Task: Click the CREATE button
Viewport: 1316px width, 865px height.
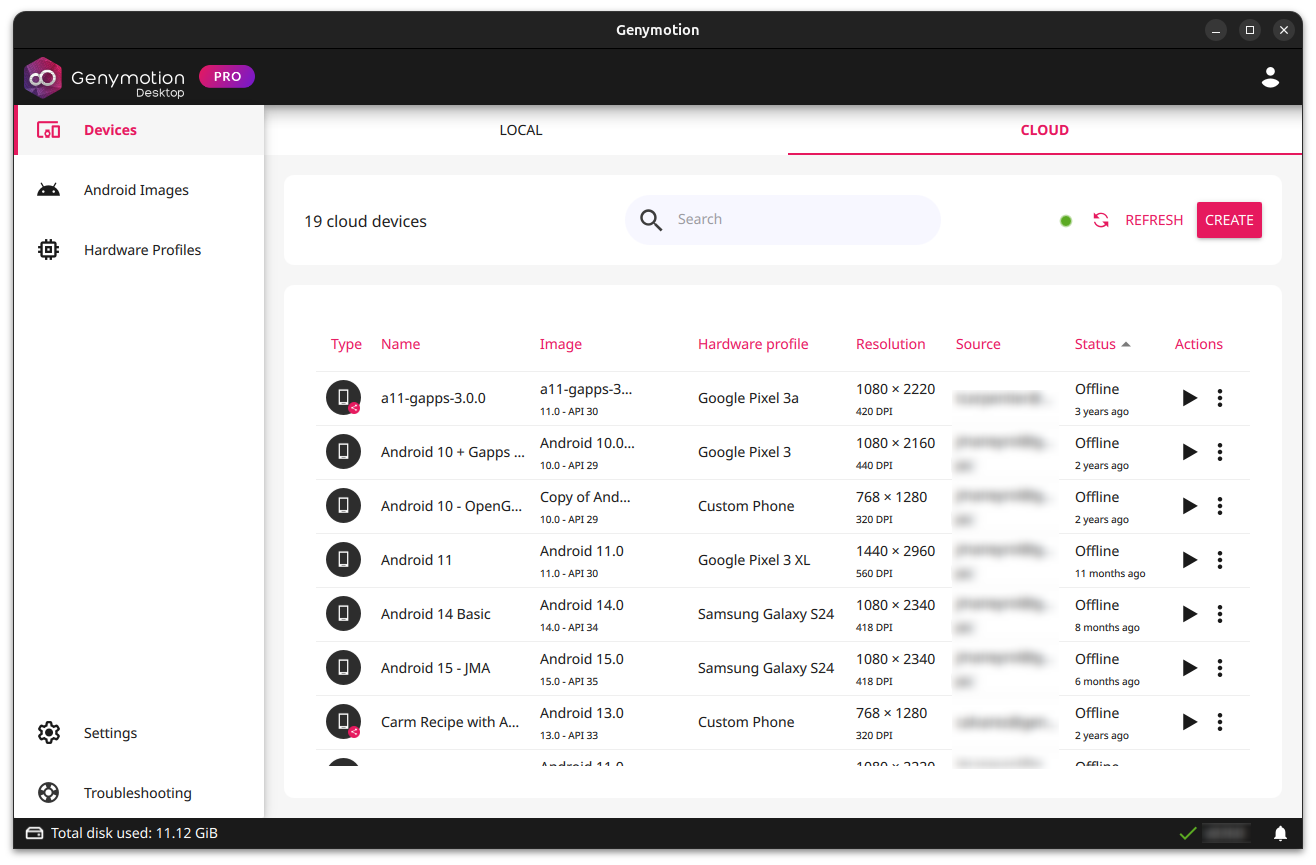Action: (x=1229, y=219)
